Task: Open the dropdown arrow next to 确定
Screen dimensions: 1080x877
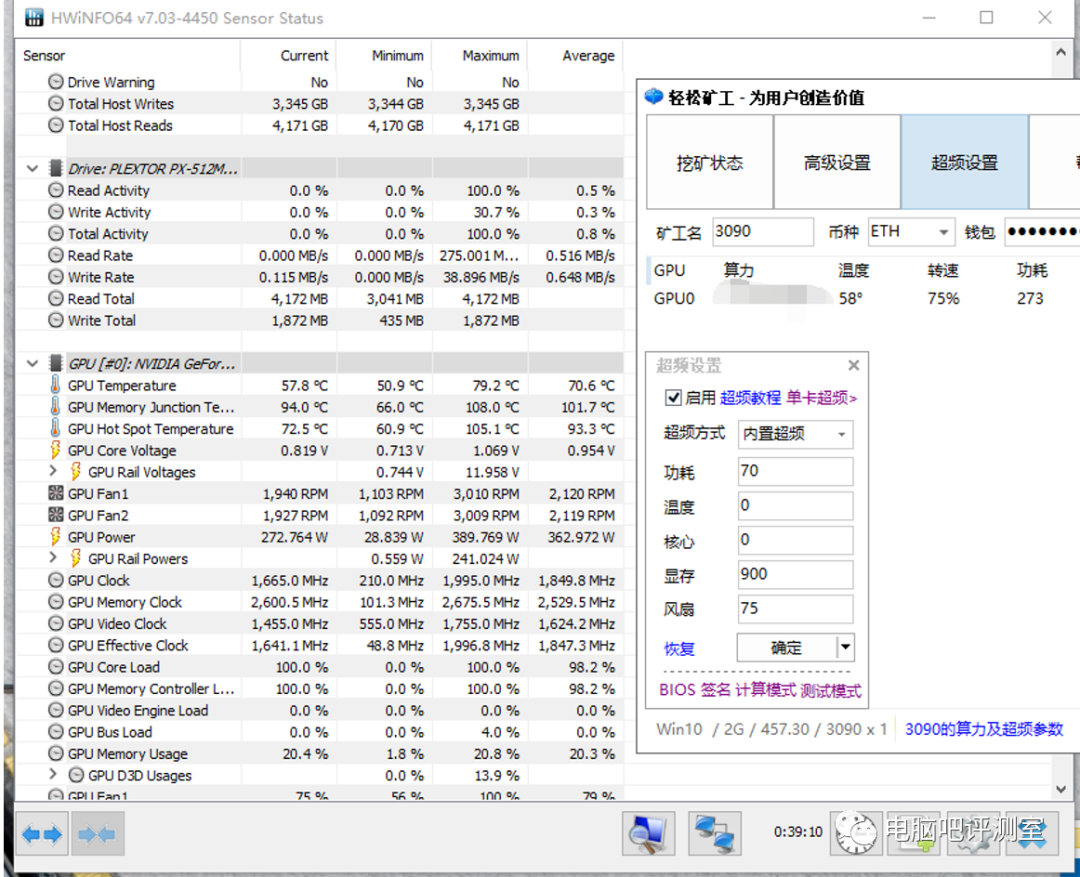Action: (x=845, y=647)
